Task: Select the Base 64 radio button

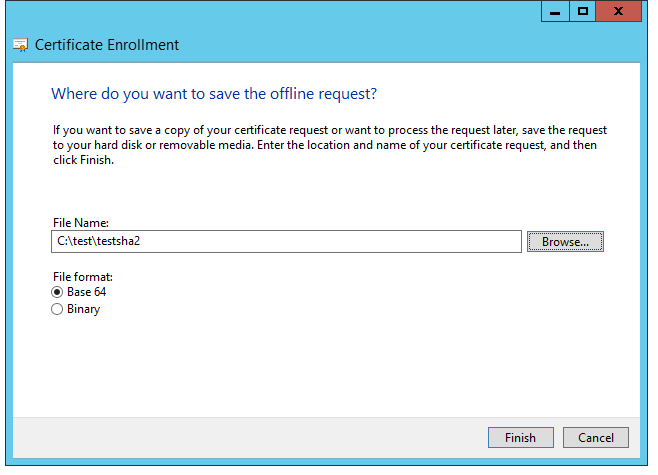Action: point(57,292)
